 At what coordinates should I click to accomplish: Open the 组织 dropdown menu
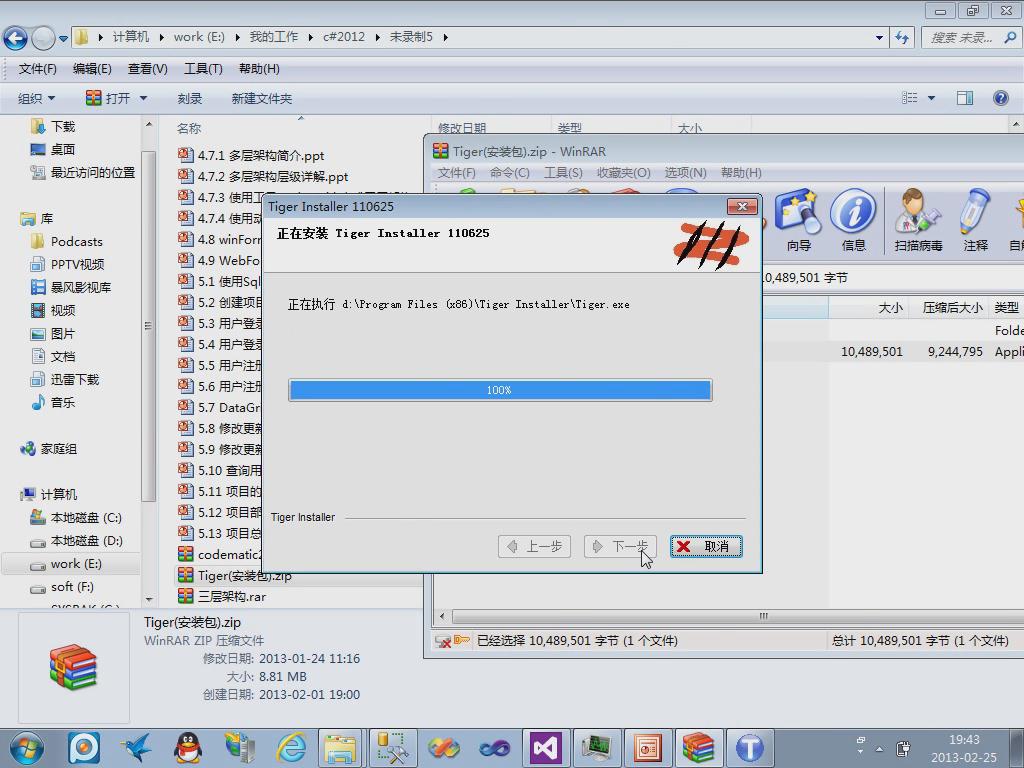[x=37, y=99]
